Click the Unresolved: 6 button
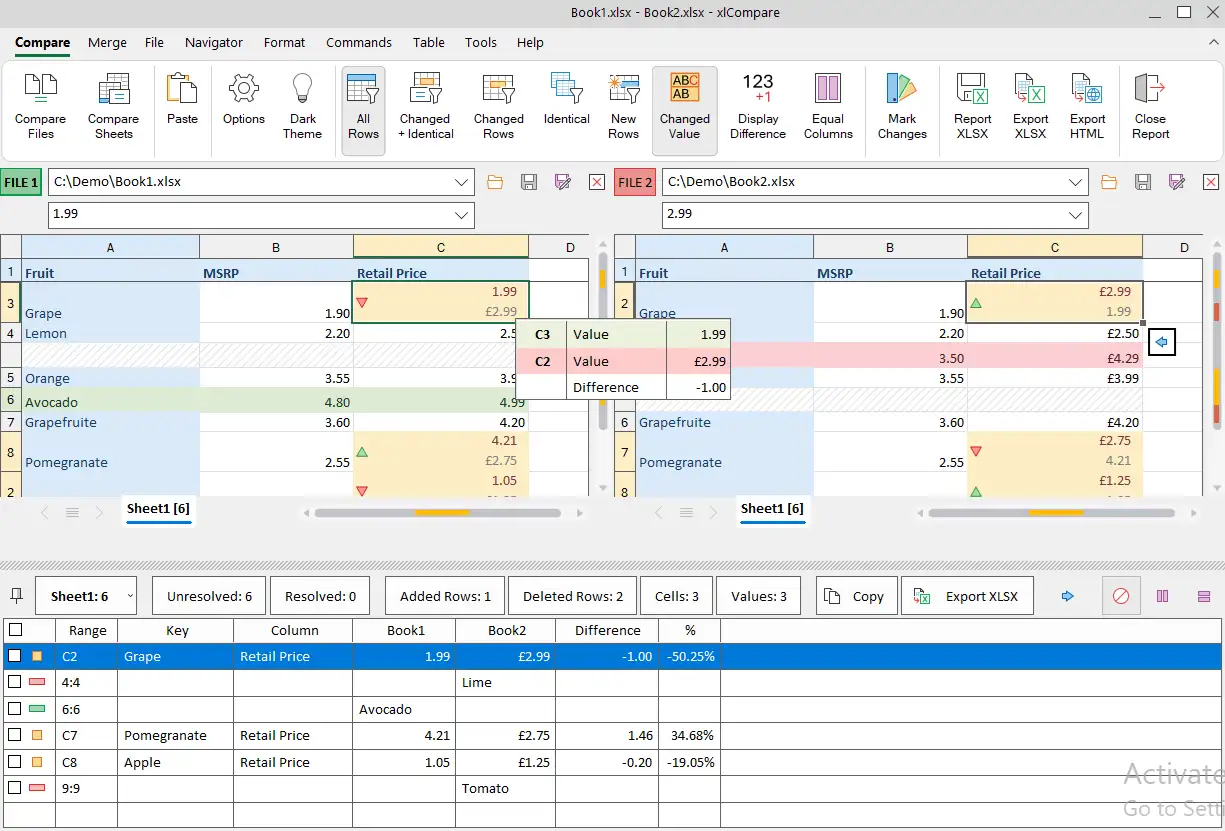Screen dimensions: 1225x831 coord(210,596)
